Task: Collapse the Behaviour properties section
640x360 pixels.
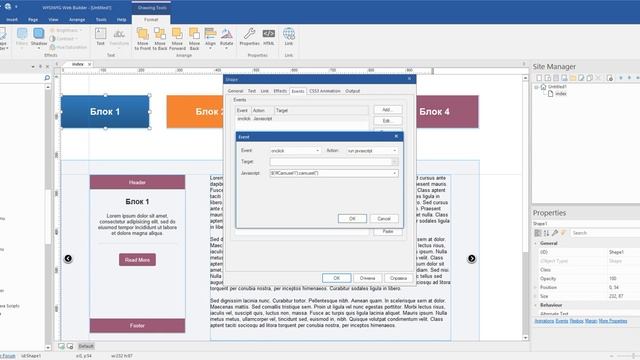Action: pos(536,305)
